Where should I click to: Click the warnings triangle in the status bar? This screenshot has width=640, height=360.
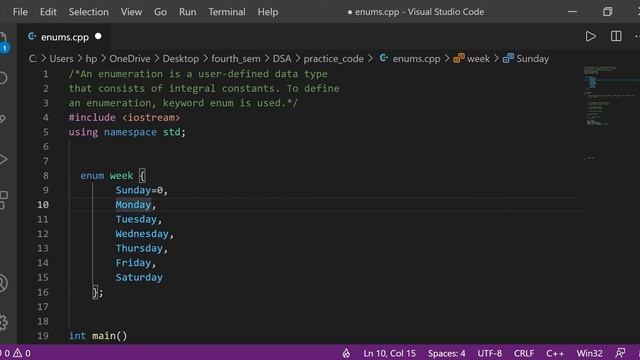(18, 353)
